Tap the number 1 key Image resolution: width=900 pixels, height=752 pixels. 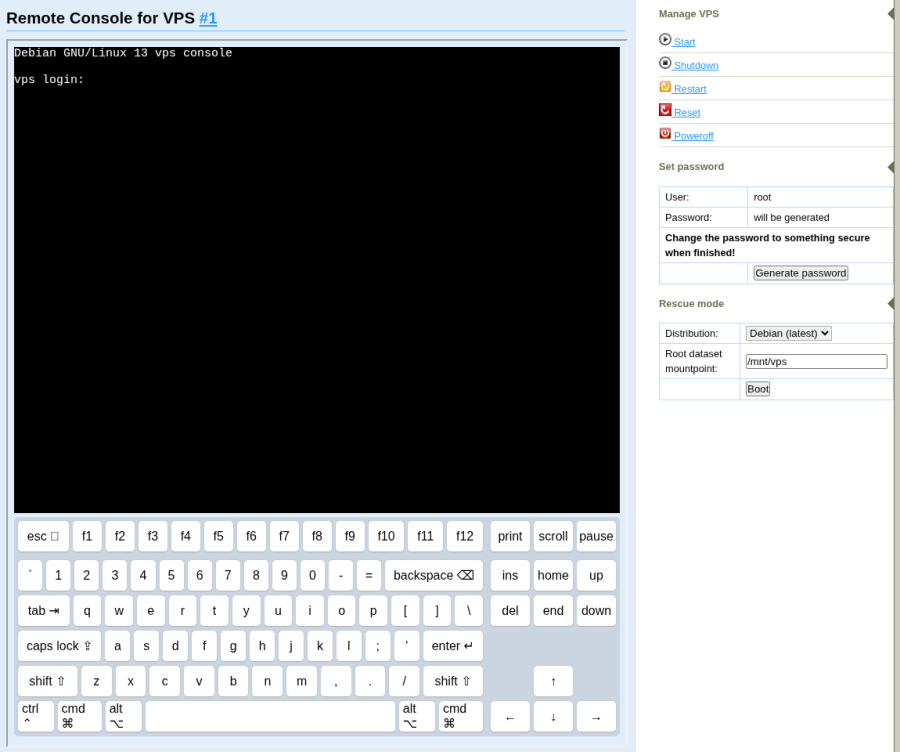(x=58, y=575)
